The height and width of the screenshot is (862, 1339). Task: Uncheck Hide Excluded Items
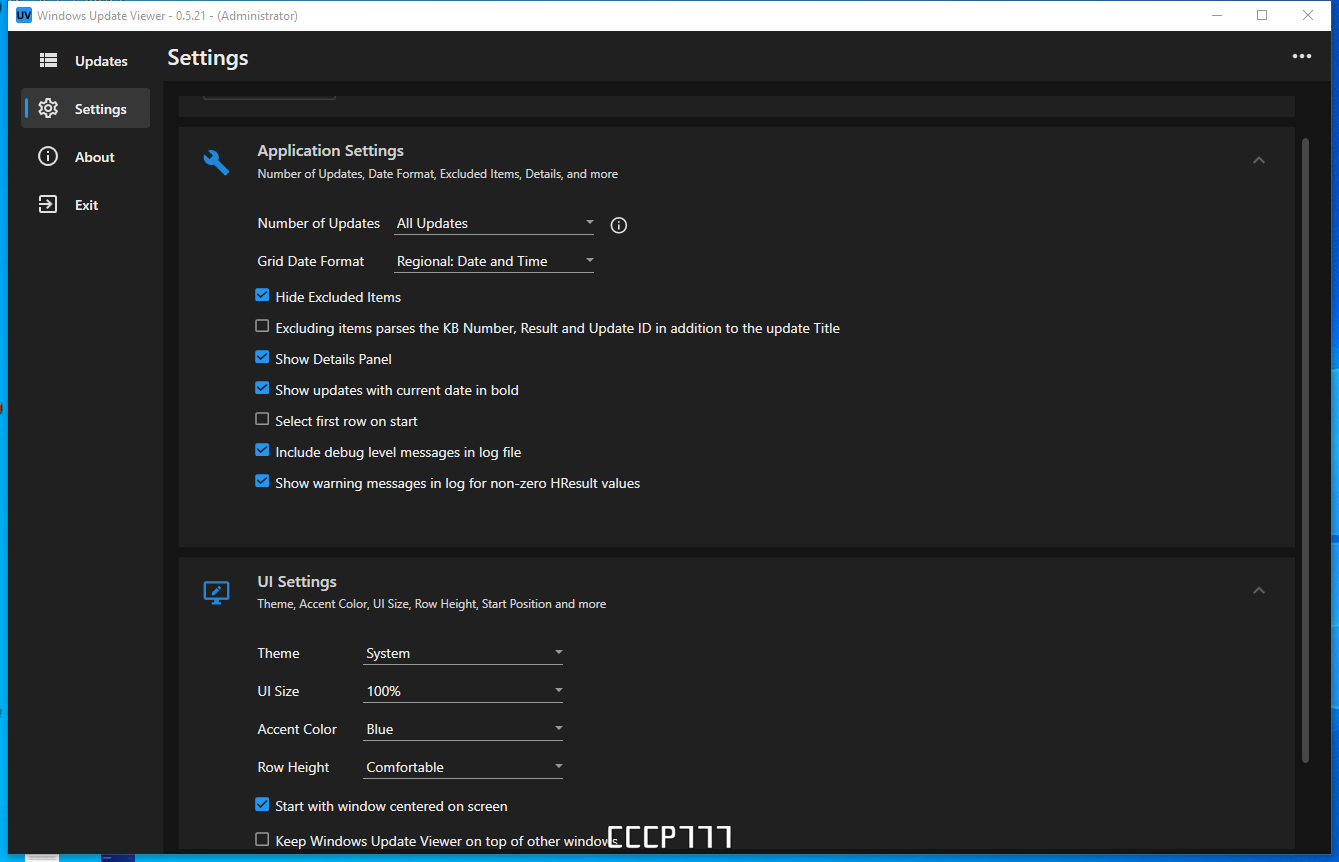[x=262, y=296]
